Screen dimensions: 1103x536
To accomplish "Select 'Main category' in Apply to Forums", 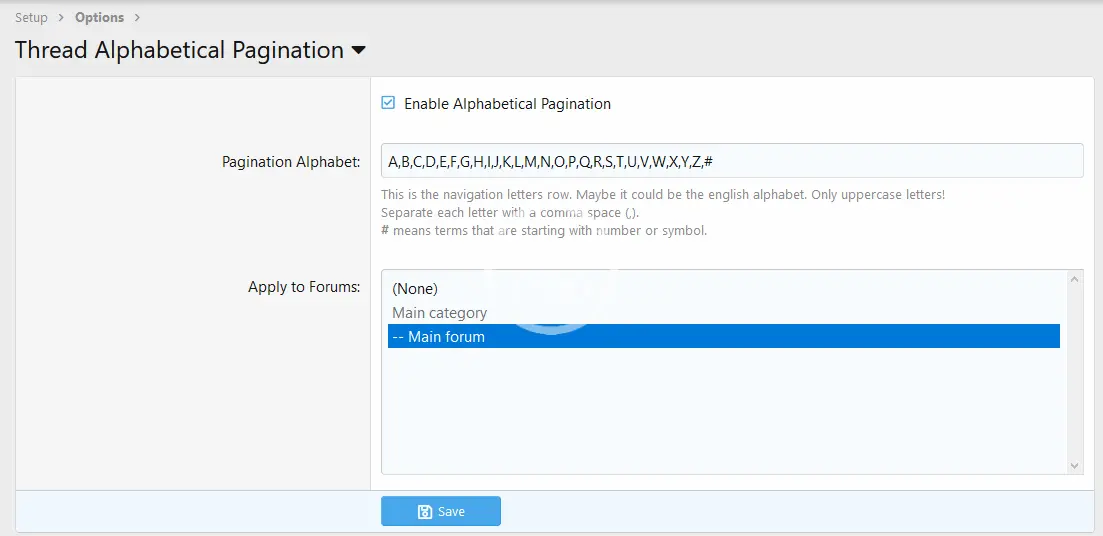I will click(x=439, y=313).
